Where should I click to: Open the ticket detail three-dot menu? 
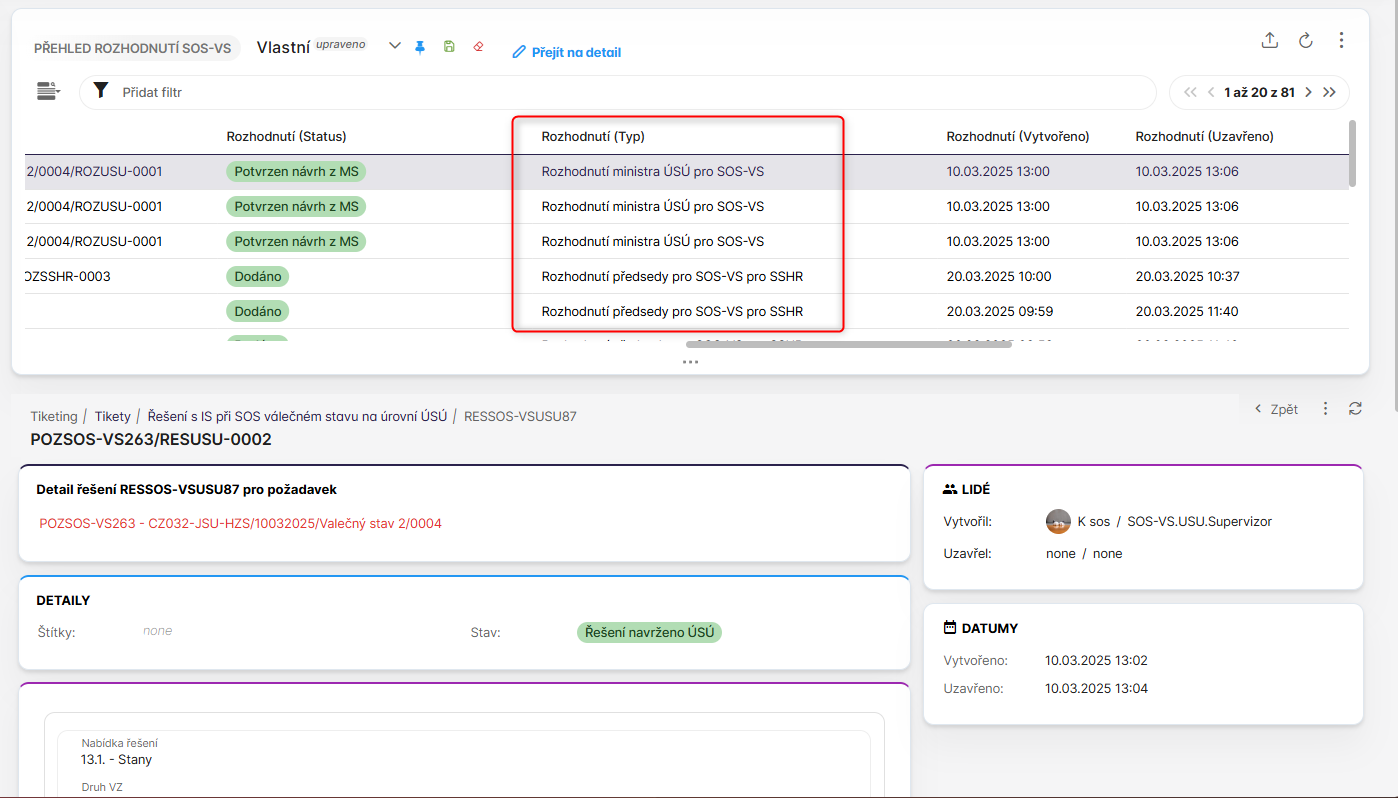point(1325,408)
